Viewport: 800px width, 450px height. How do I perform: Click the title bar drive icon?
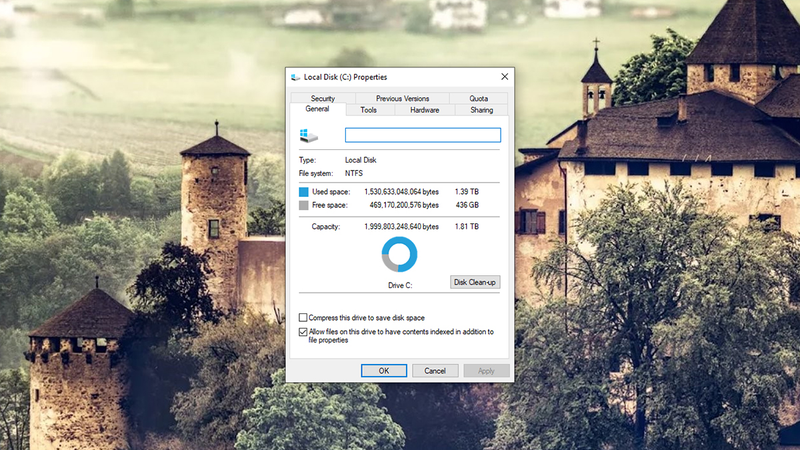tap(295, 78)
